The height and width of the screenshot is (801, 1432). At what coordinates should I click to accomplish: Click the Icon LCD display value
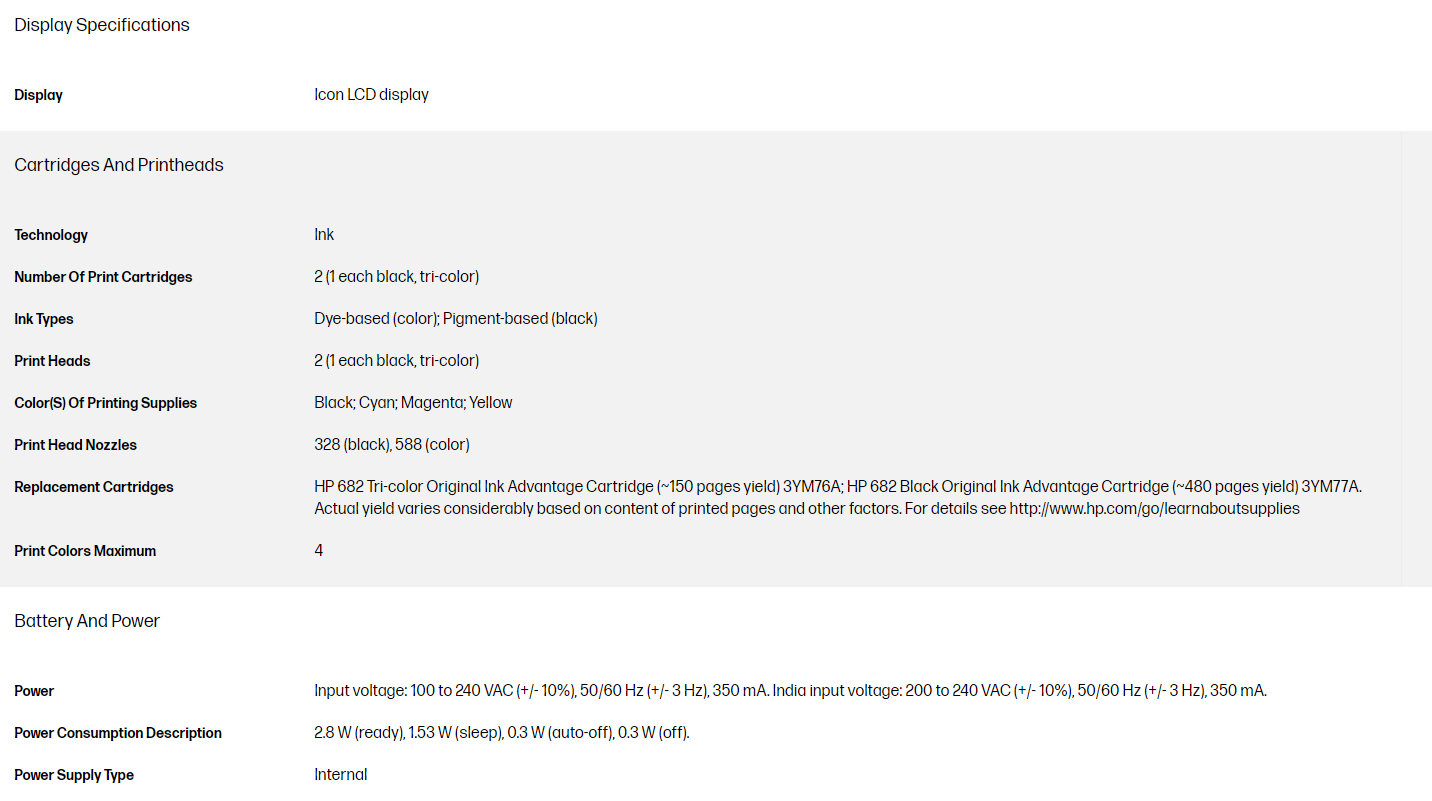[371, 95]
